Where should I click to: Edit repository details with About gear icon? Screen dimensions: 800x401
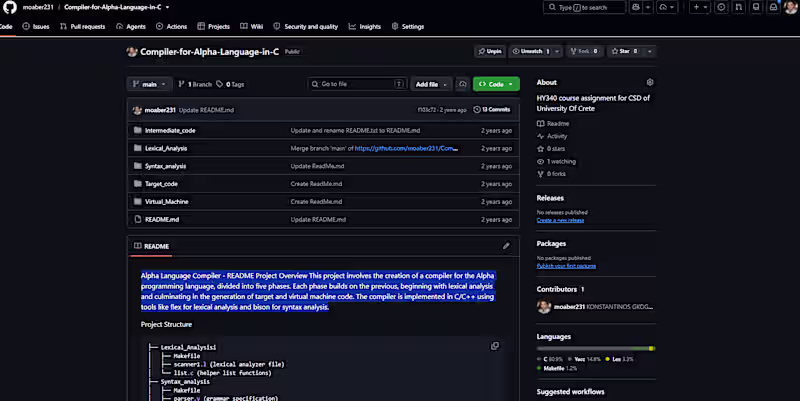[649, 82]
